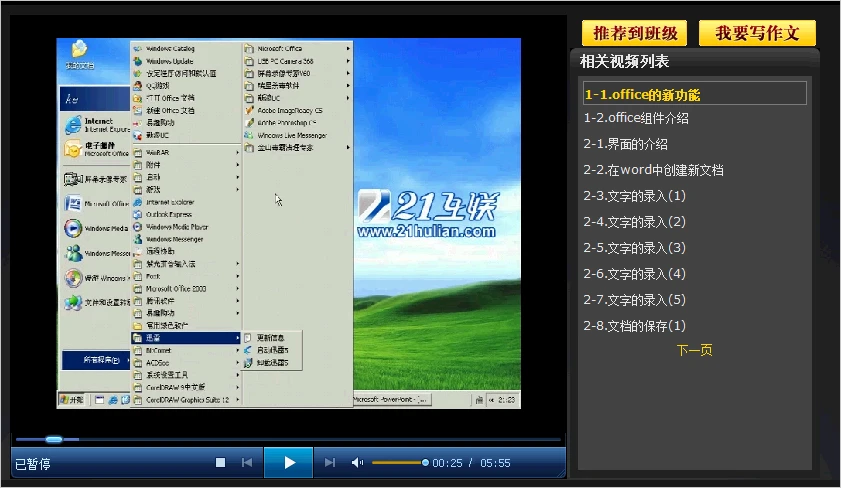Click the Windows Catalog icon in menu
The height and width of the screenshot is (488, 841).
(x=137, y=48)
